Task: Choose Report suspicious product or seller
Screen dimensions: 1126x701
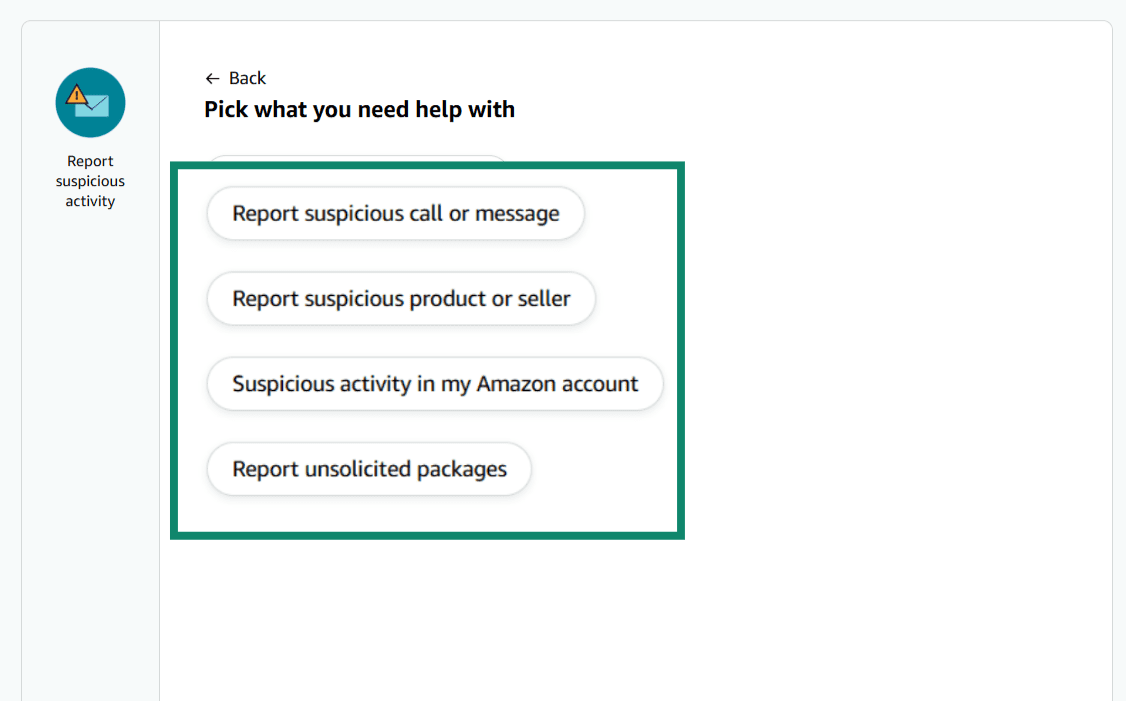Action: click(401, 299)
